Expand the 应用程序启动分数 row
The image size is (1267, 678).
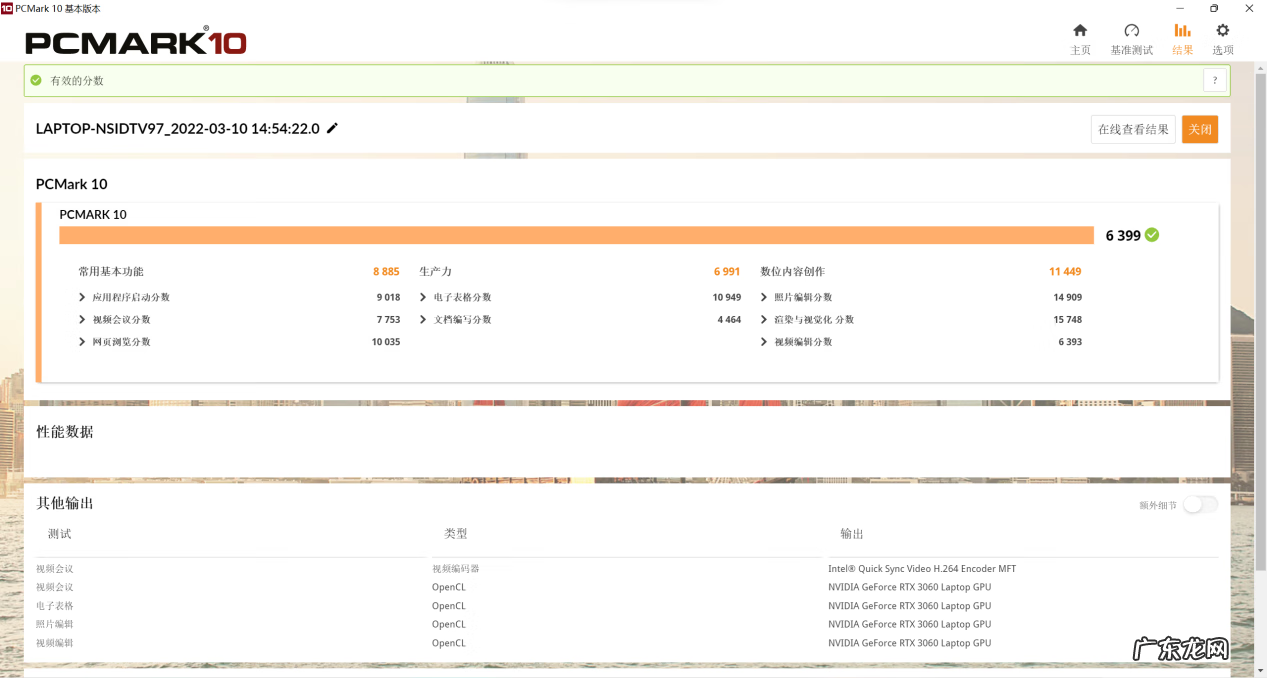pyautogui.click(x=82, y=297)
